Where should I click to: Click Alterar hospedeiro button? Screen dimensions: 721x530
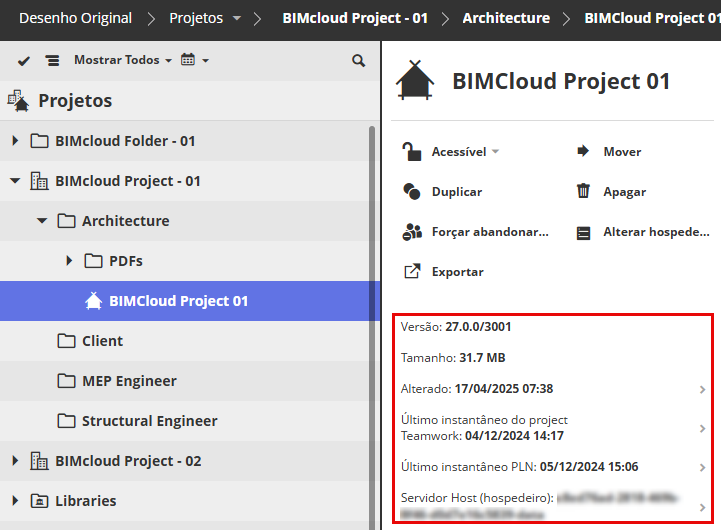[645, 232]
